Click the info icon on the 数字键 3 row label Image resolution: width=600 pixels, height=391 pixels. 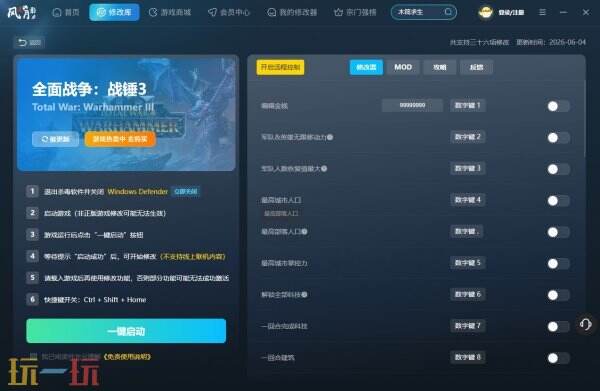click(x=324, y=168)
